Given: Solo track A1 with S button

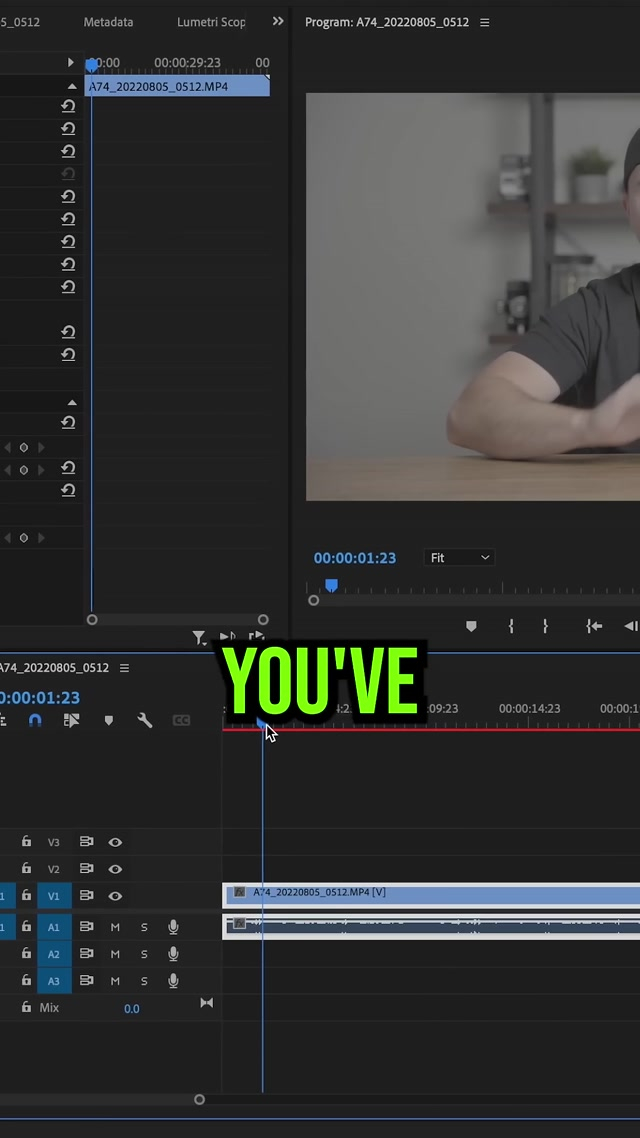Looking at the screenshot, I should point(144,927).
